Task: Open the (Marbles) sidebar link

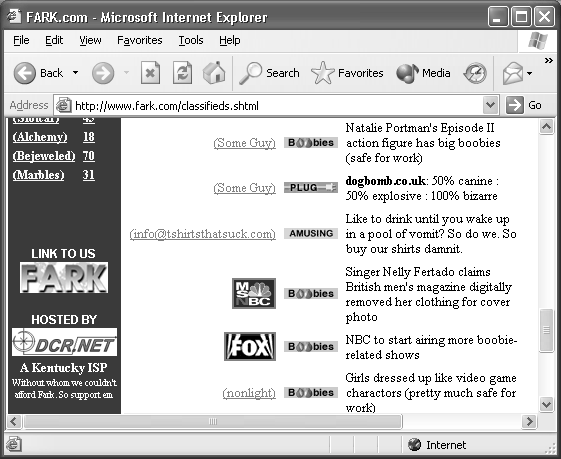Action: coord(38,175)
